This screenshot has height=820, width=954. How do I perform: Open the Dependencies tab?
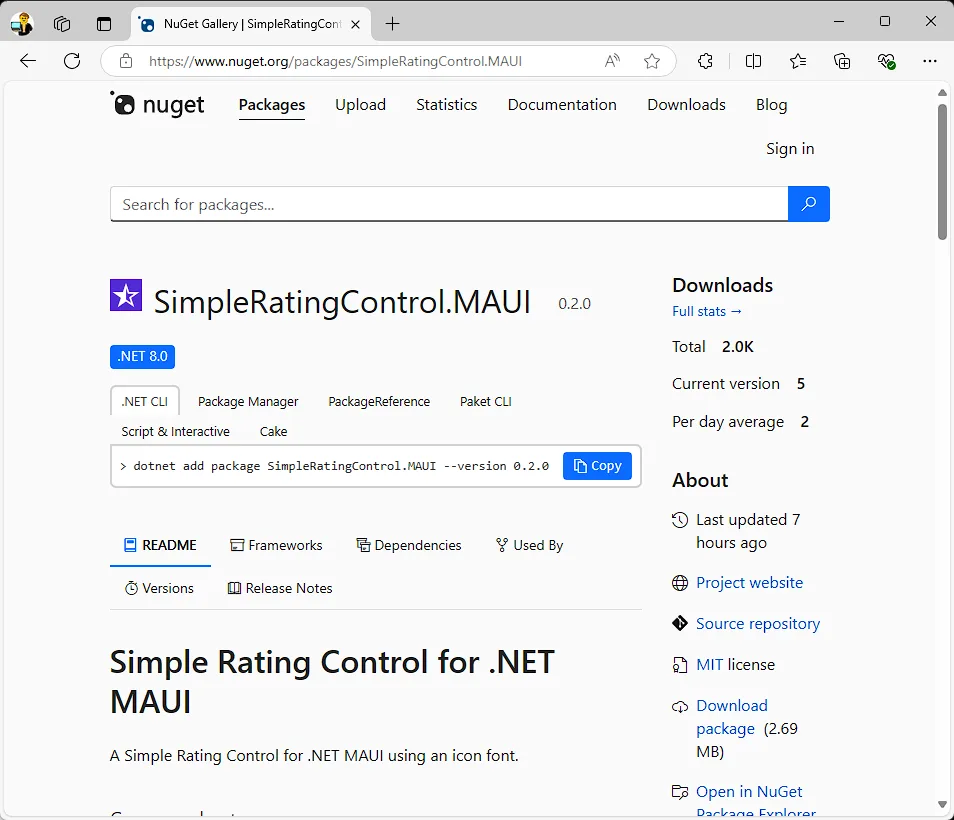click(x=408, y=545)
